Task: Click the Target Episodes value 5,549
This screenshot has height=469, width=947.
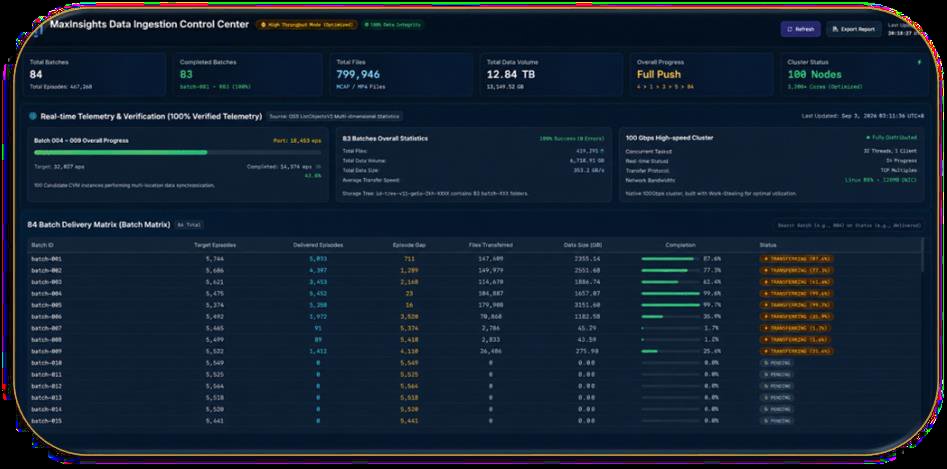Action: tap(215, 363)
